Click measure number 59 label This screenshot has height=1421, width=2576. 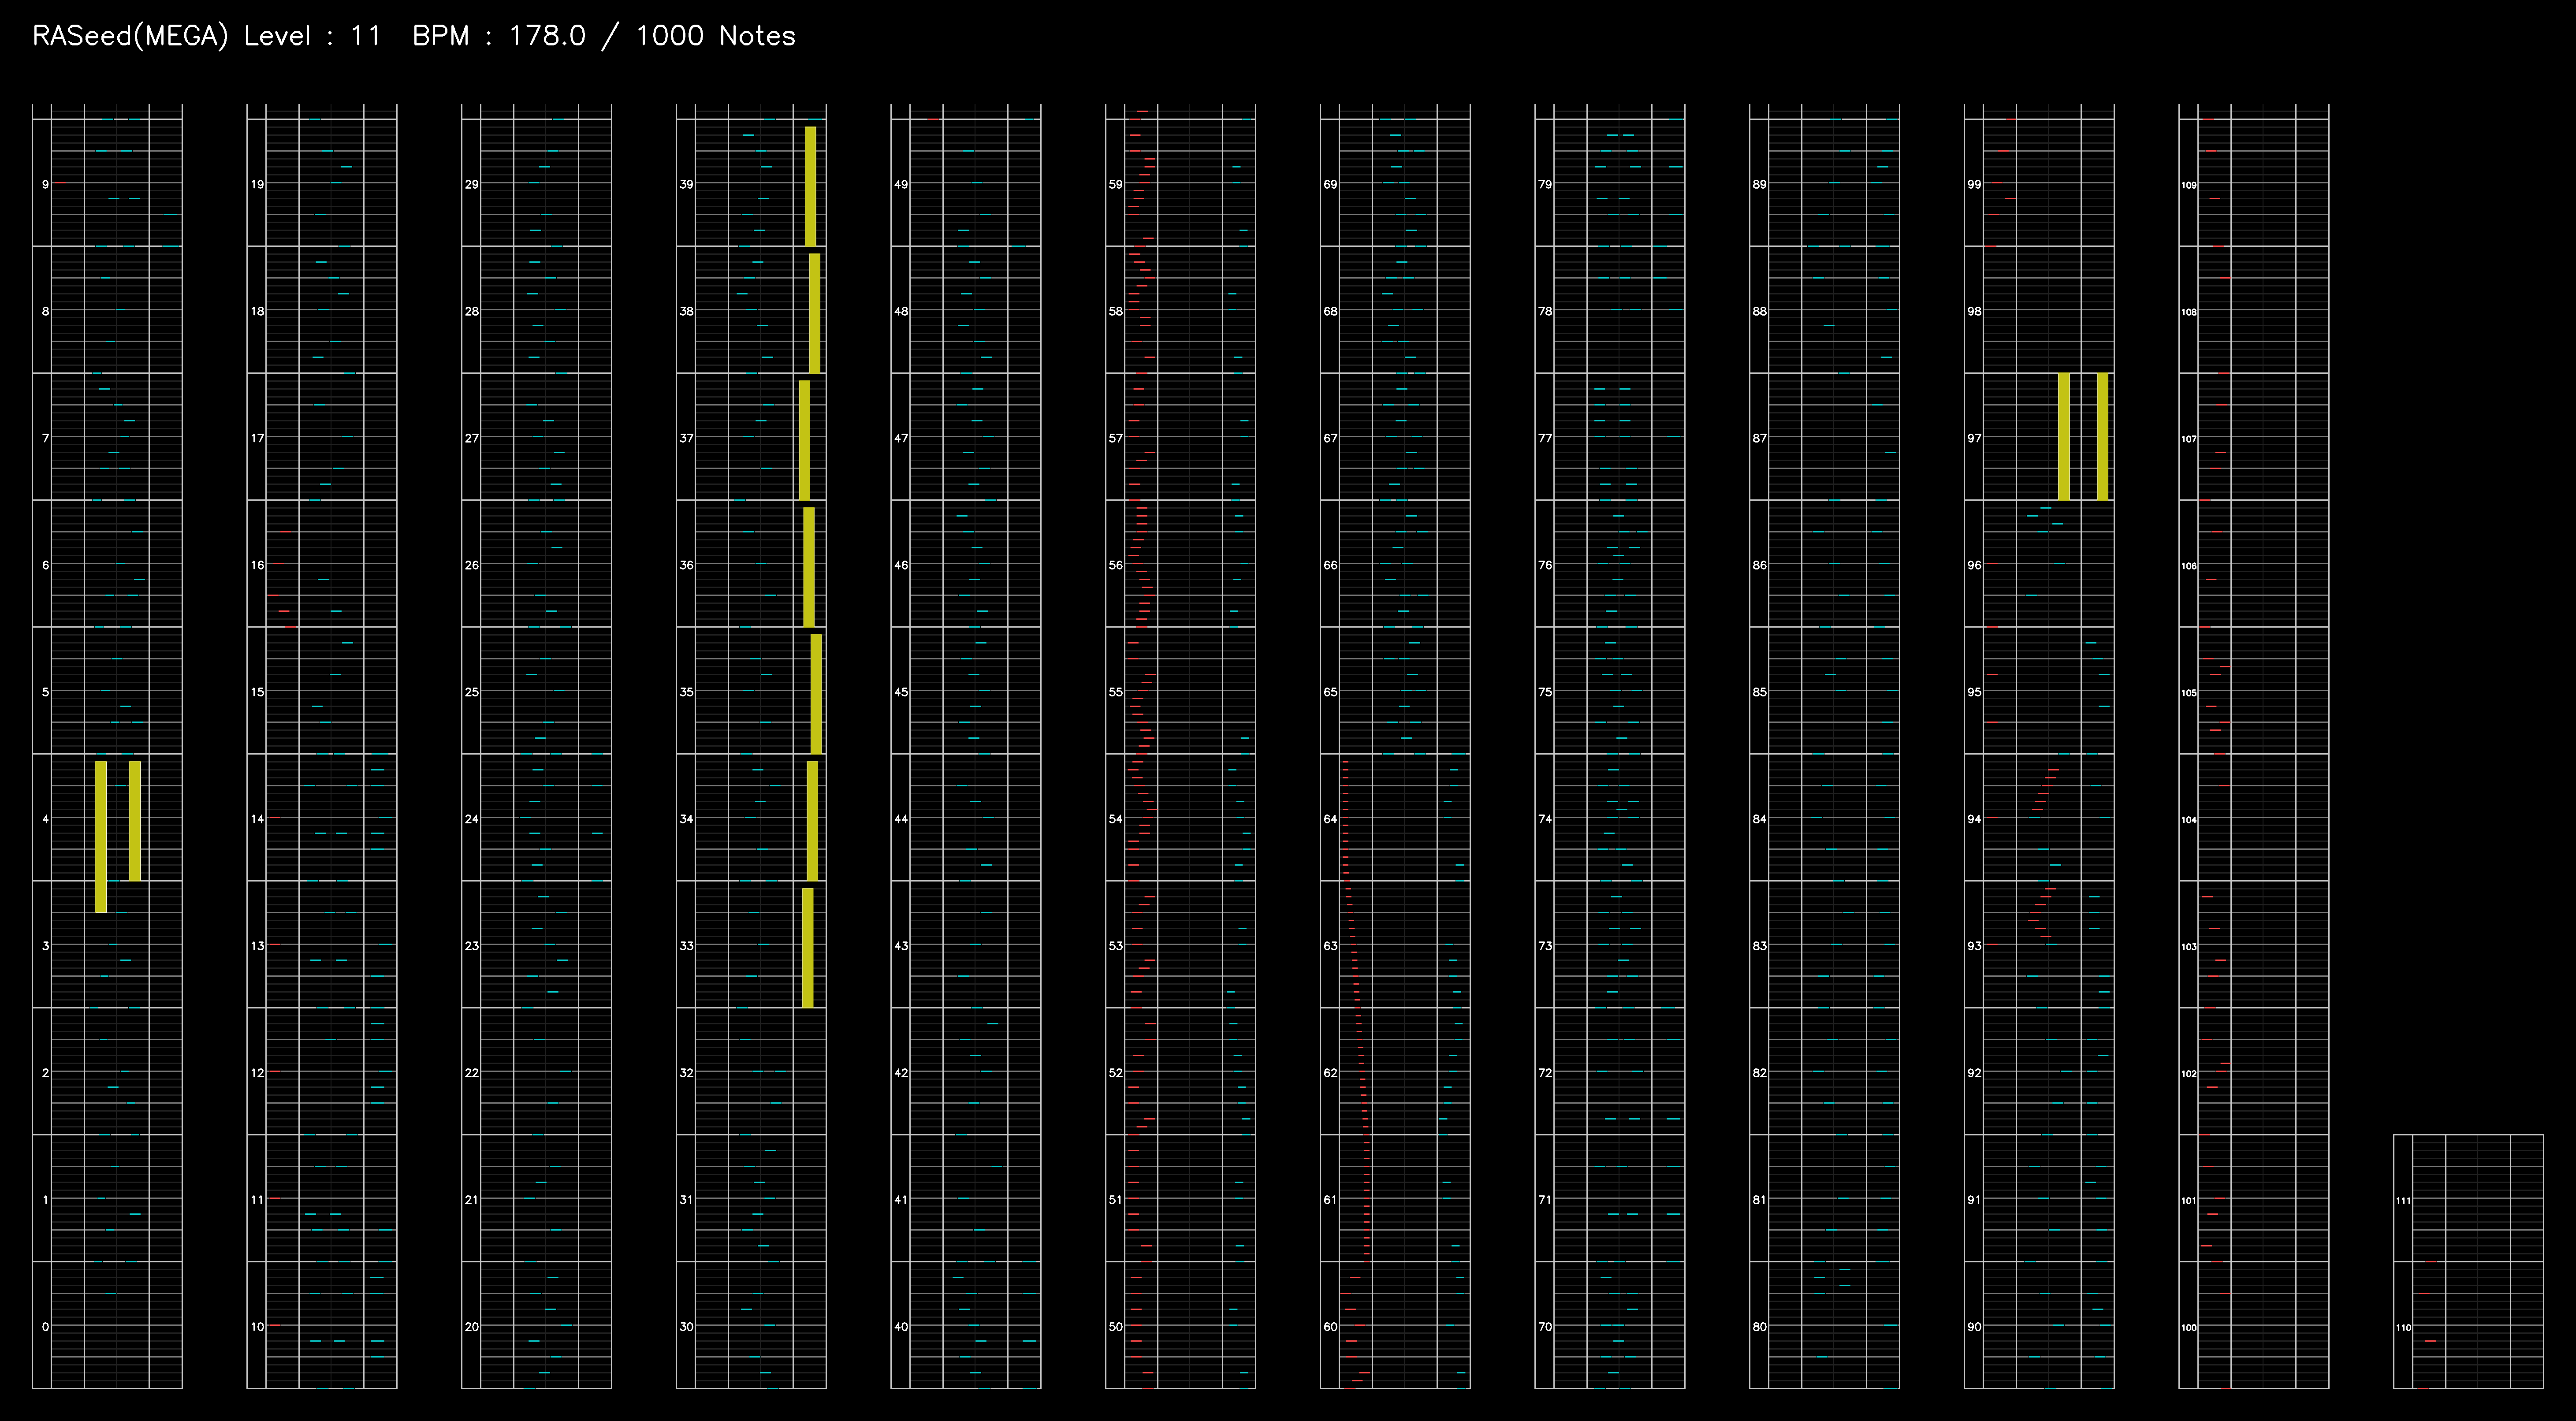click(x=1115, y=184)
